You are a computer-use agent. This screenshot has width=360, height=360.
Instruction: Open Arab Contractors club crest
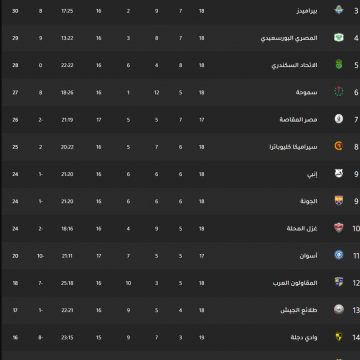tap(339, 282)
